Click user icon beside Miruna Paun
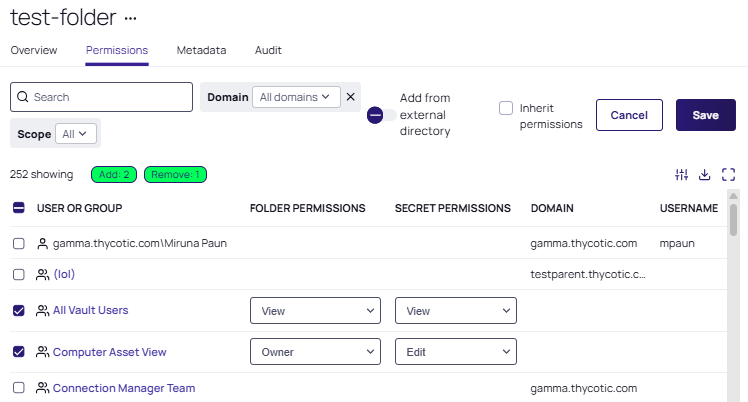Viewport: 748px width, 402px height. (x=42, y=244)
